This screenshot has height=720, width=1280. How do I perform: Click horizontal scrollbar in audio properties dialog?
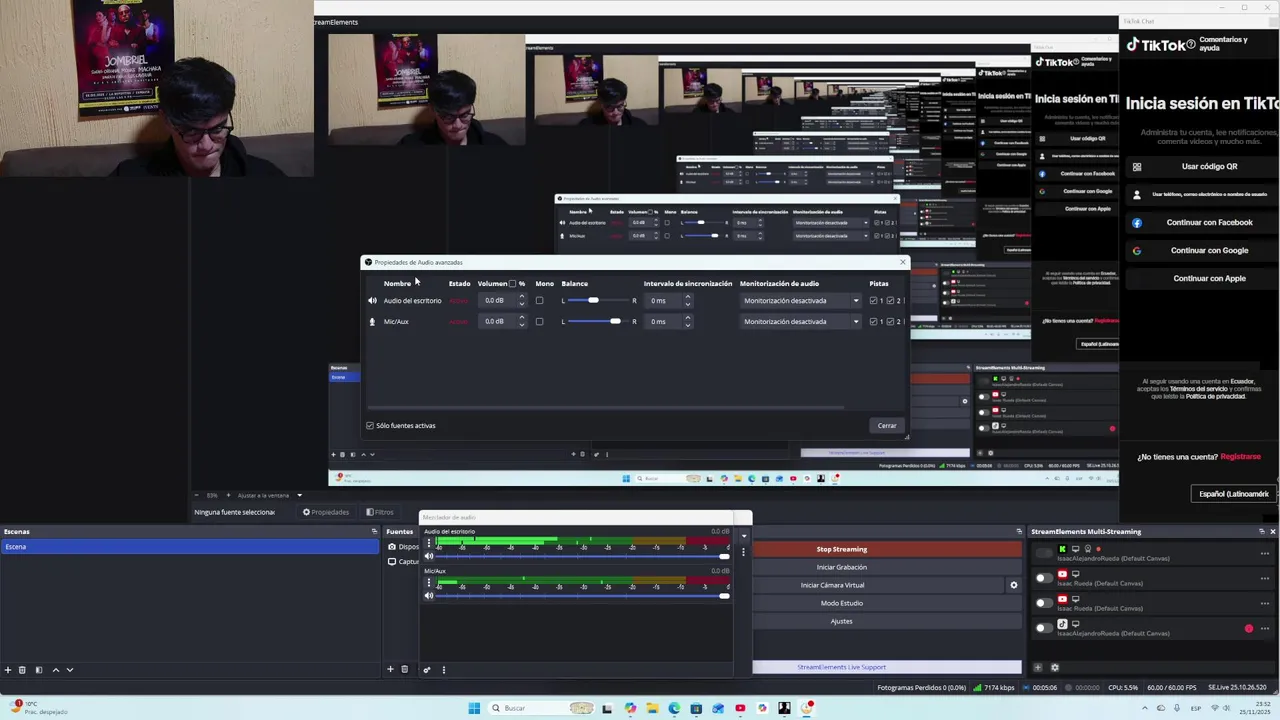(606, 407)
